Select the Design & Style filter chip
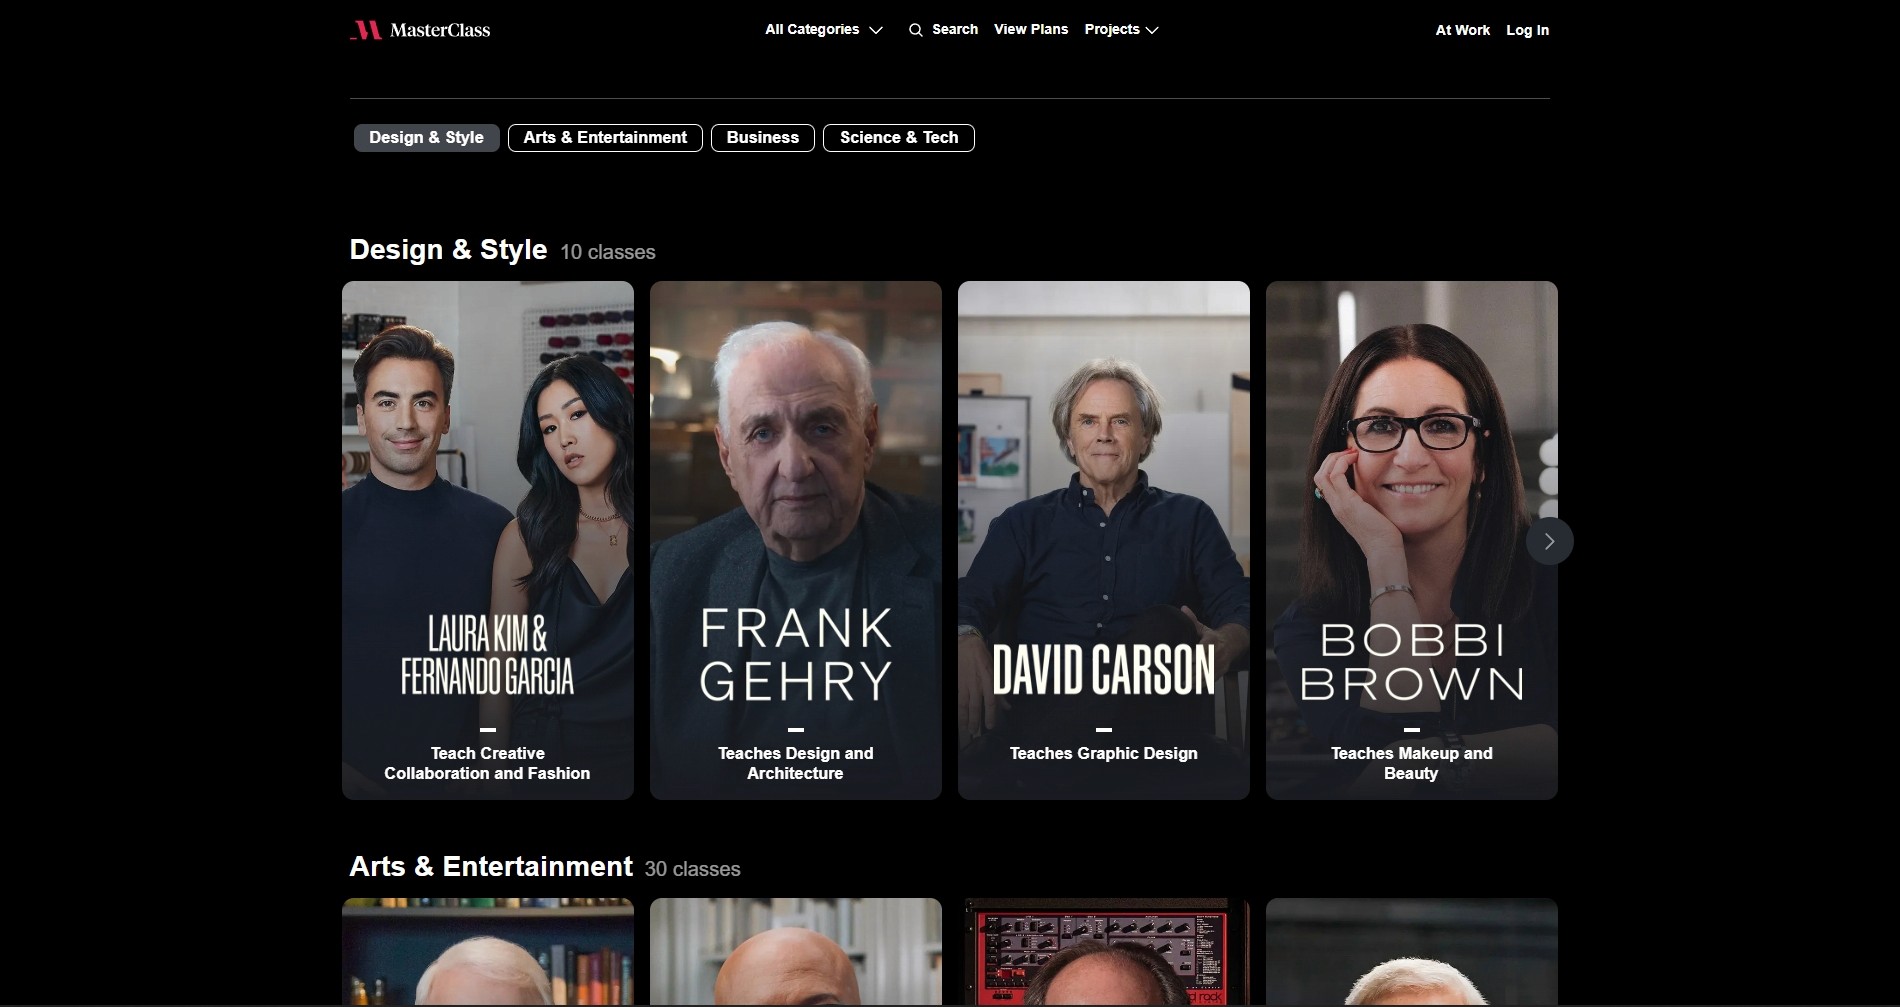This screenshot has height=1007, width=1900. tap(426, 138)
